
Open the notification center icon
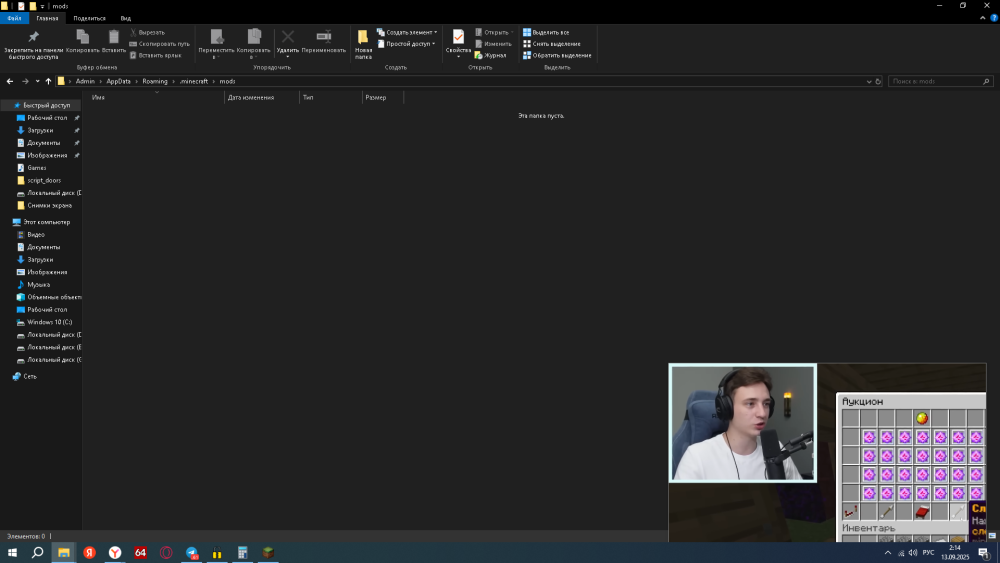[x=983, y=553]
